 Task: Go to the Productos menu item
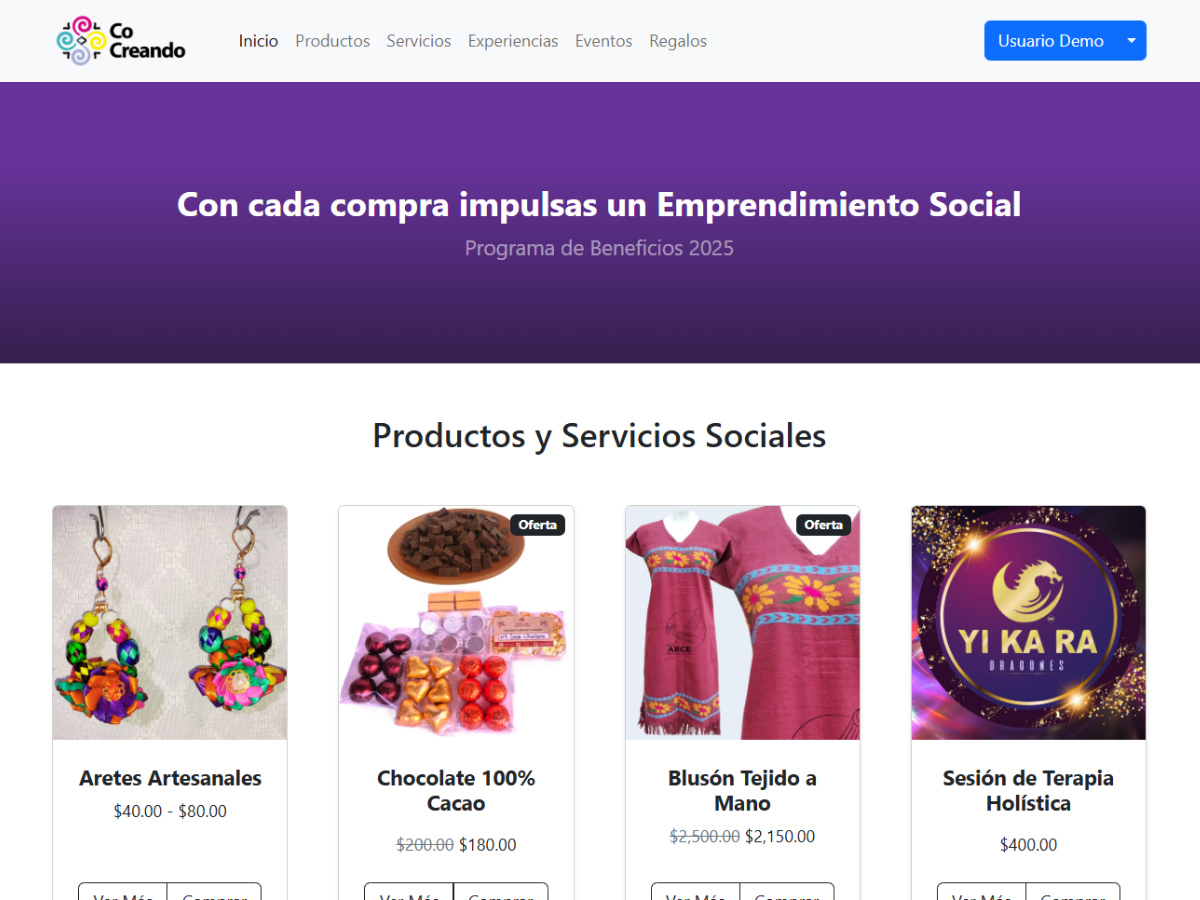(x=332, y=41)
